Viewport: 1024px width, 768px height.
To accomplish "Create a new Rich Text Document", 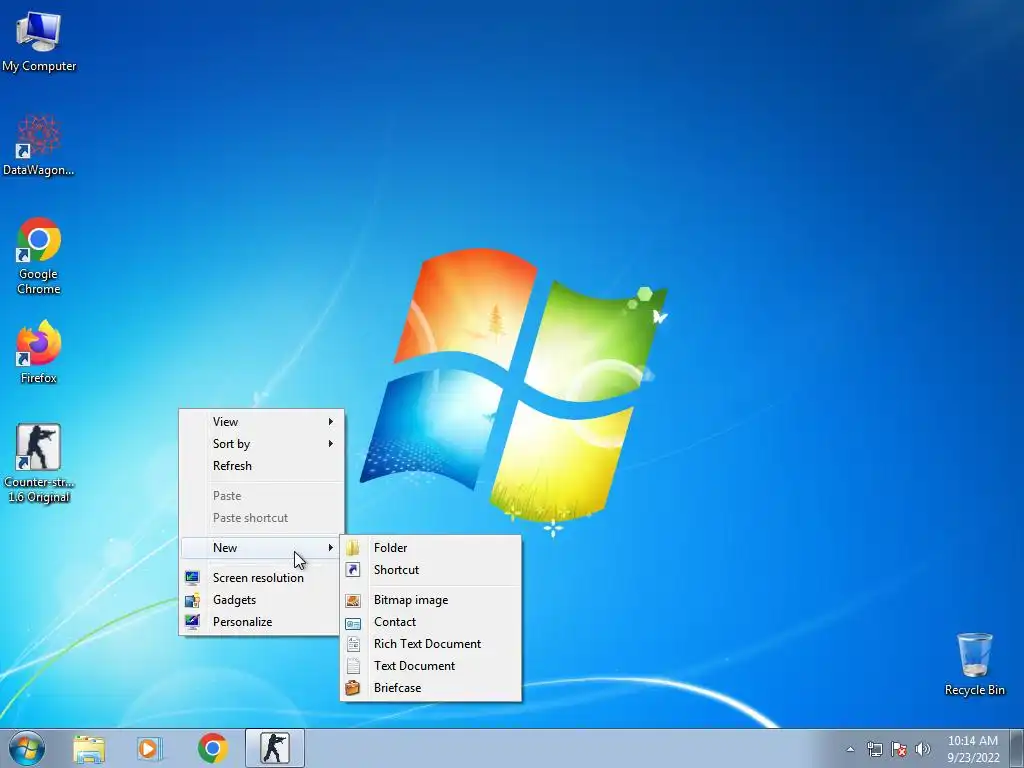I will click(430, 644).
